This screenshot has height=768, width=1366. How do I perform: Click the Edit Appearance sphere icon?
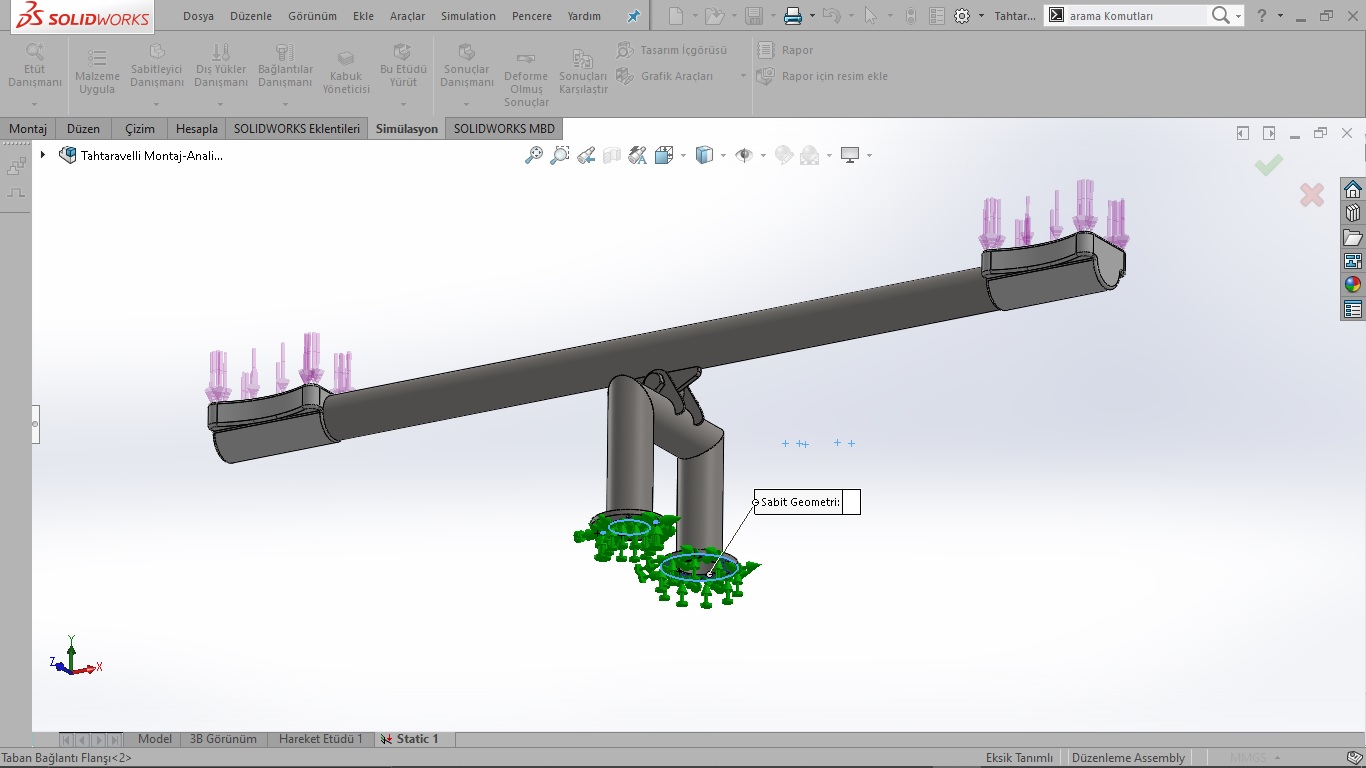coord(784,155)
